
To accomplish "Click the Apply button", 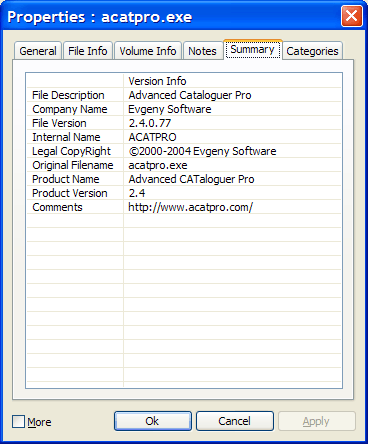I will pos(317,421).
